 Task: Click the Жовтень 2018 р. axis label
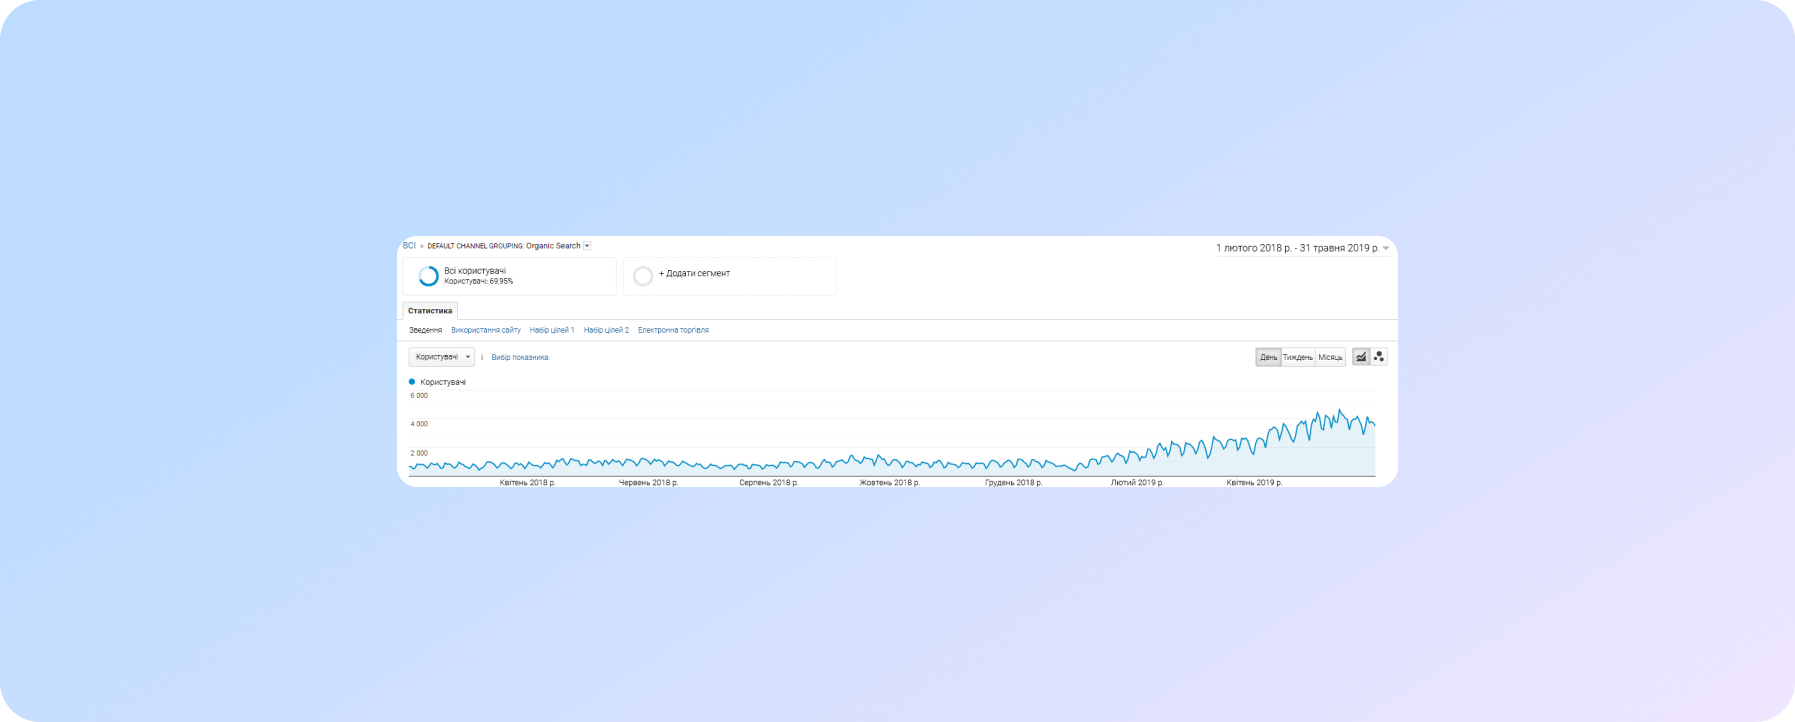click(x=890, y=482)
